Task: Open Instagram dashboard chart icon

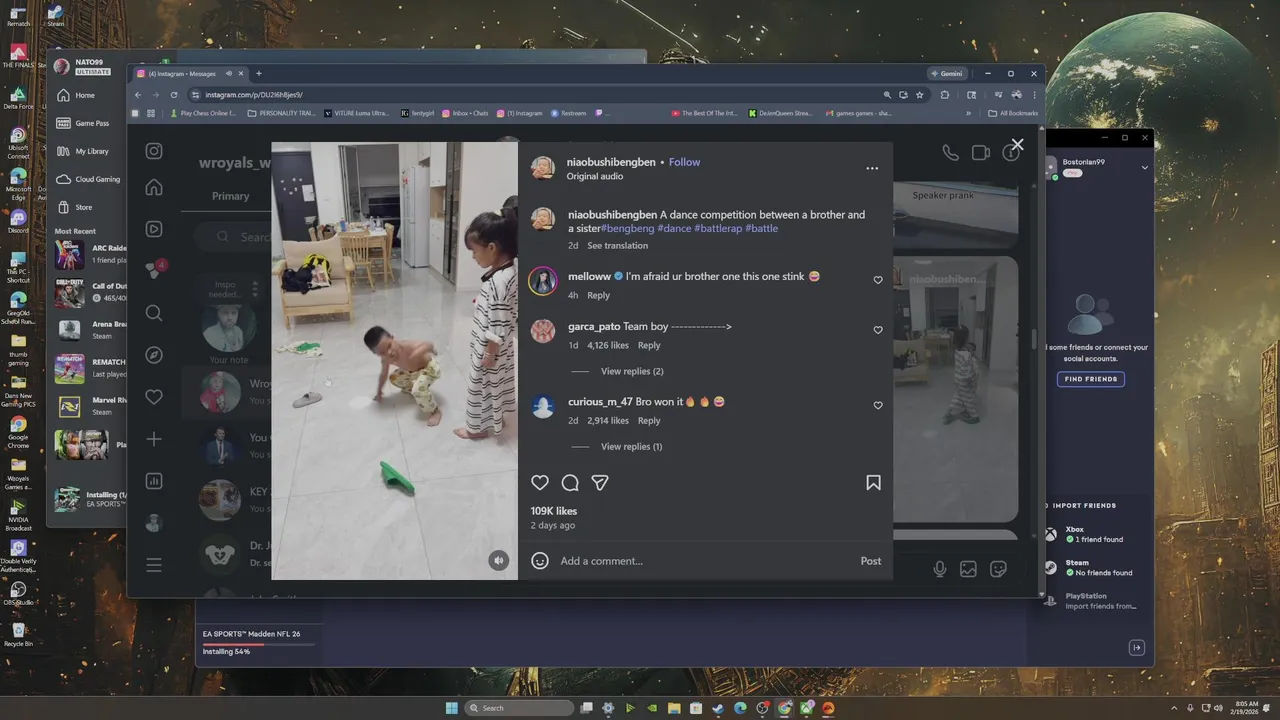Action: tap(154, 481)
